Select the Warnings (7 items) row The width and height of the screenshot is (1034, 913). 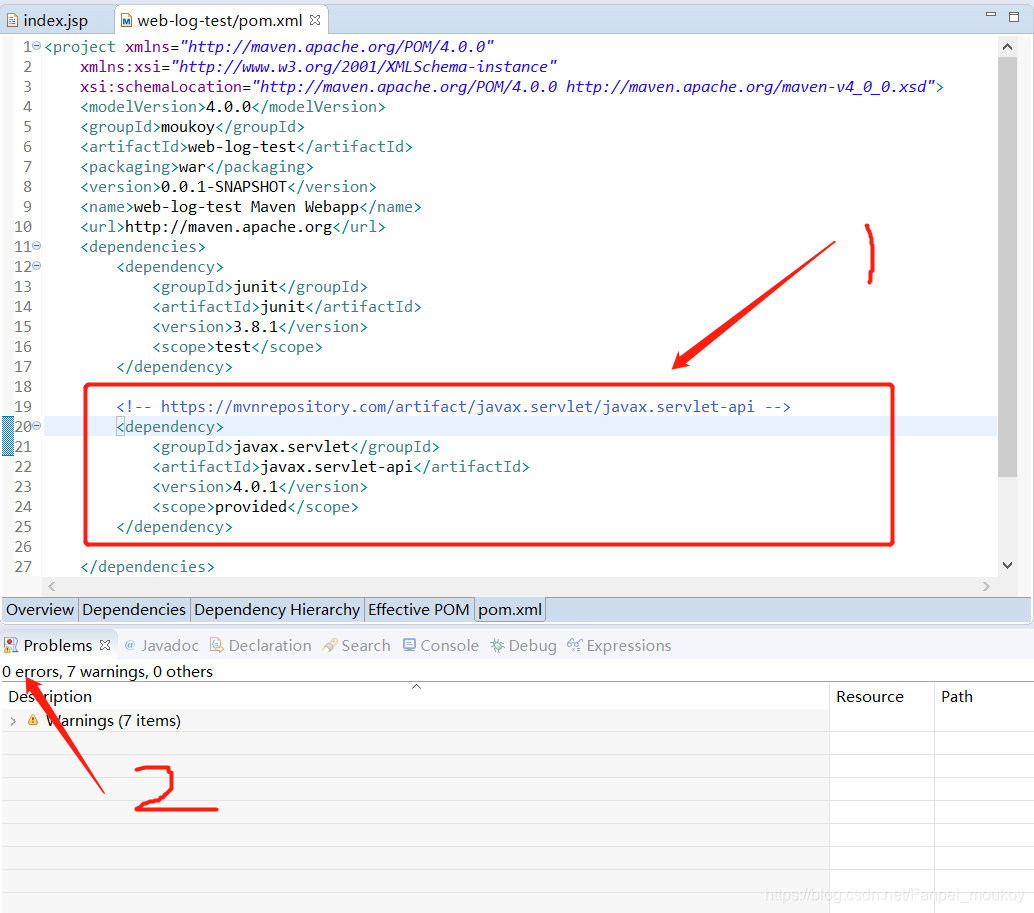click(x=415, y=721)
